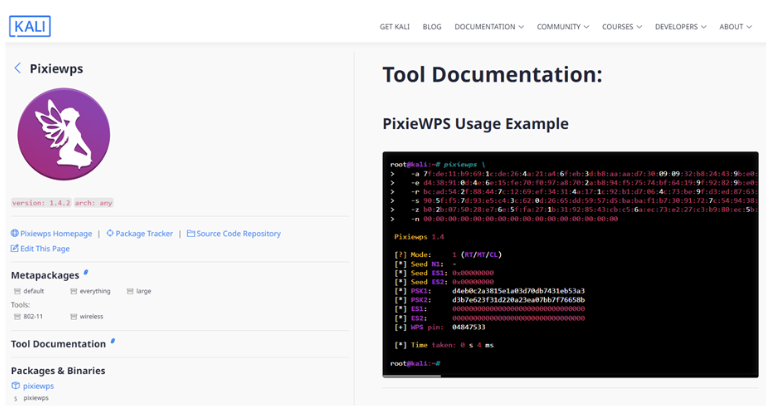766x413 pixels.
Task: Click the Pixiewps fairy logo image
Action: [64, 134]
